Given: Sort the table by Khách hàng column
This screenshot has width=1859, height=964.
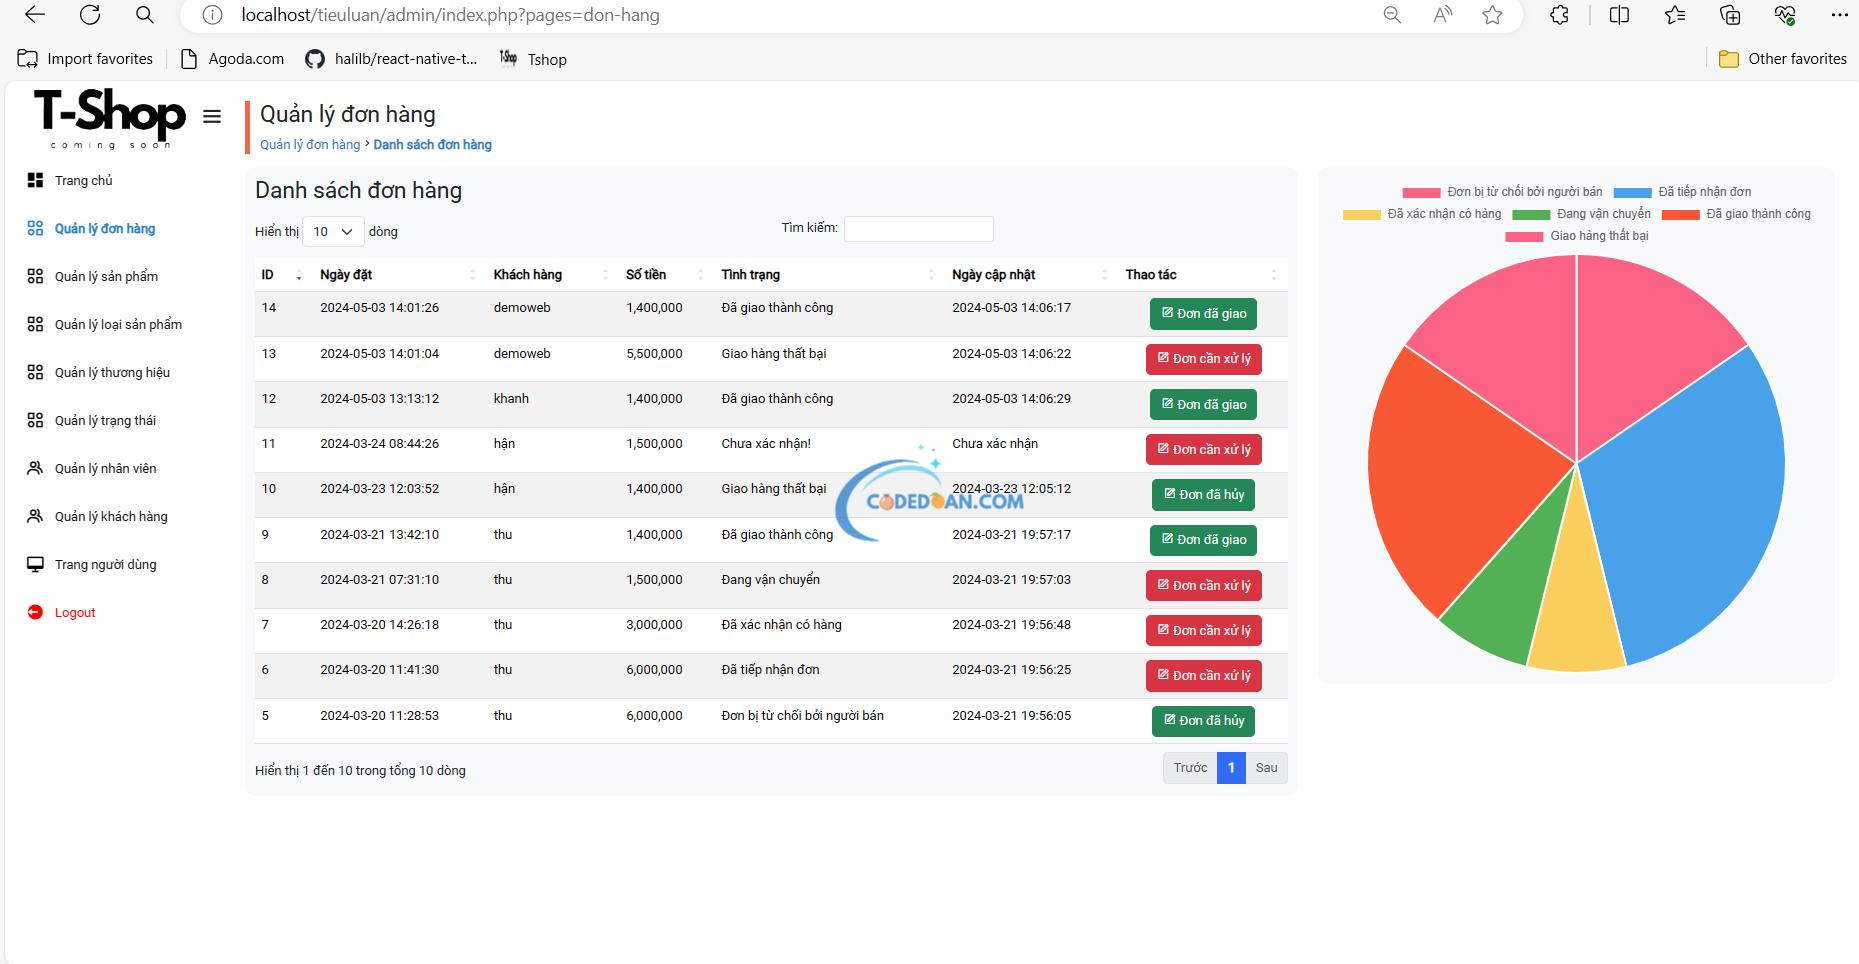Looking at the screenshot, I should (x=551, y=274).
